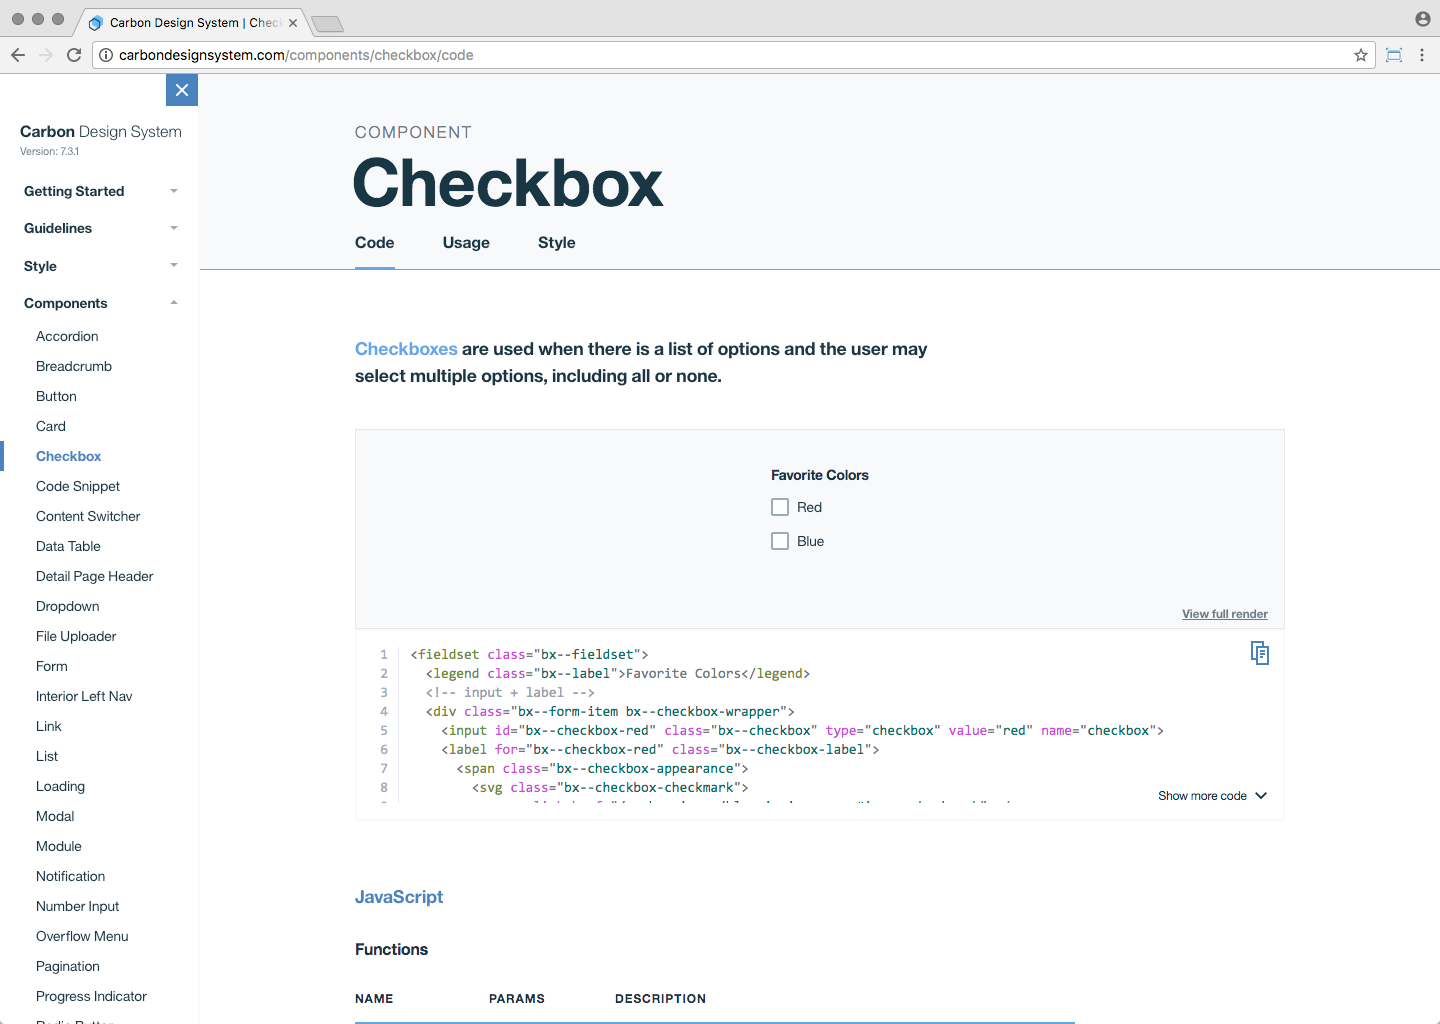The width and height of the screenshot is (1440, 1024).
Task: Check the Red checkbox
Action: pyautogui.click(x=780, y=507)
